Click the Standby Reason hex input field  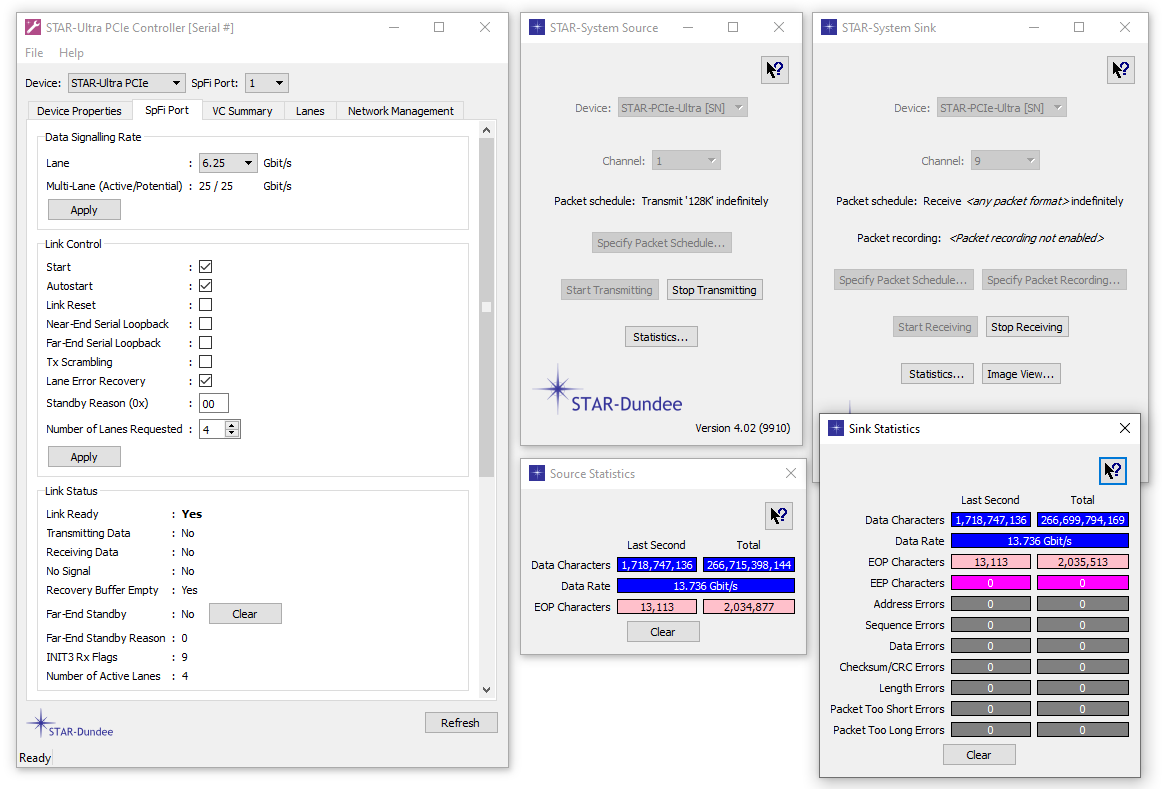[214, 404]
